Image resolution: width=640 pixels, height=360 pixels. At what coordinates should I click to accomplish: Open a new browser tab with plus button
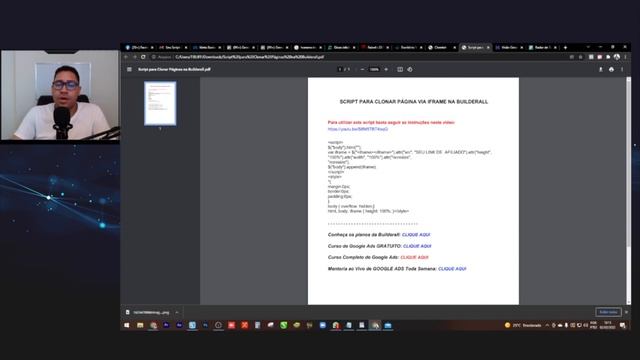pos(565,47)
